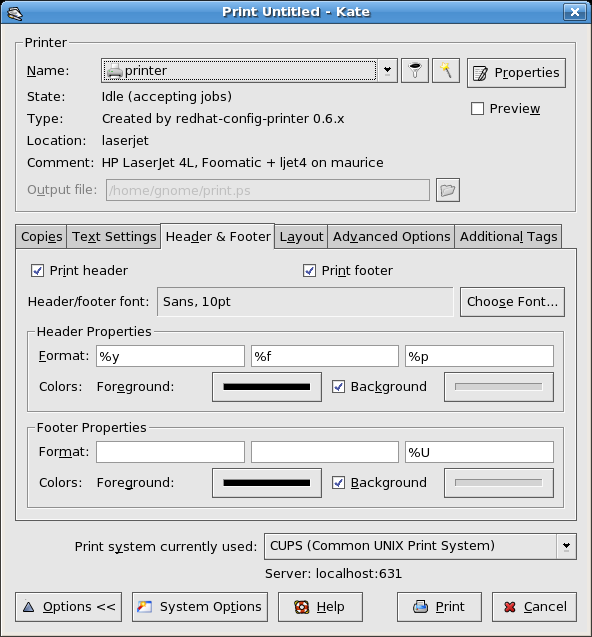Screen dimensions: 592x637
Task: Click the header format %f input field
Action: point(325,356)
